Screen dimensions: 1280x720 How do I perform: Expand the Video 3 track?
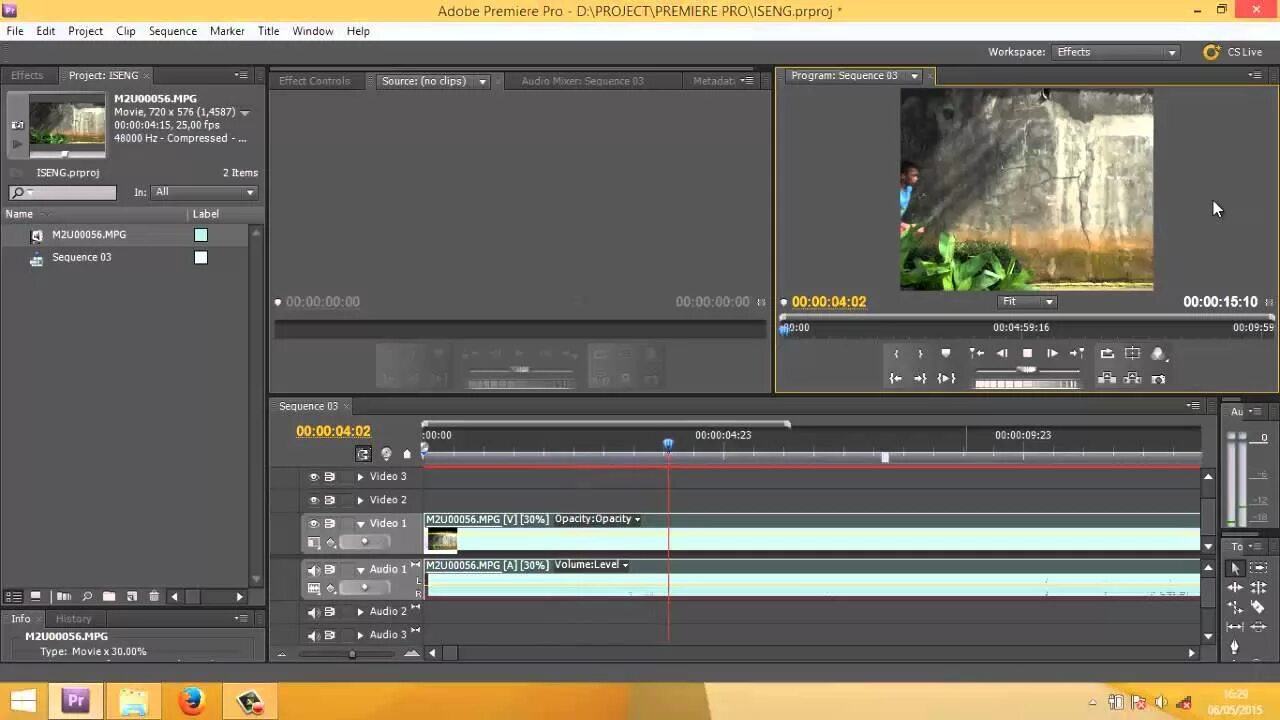coord(361,477)
